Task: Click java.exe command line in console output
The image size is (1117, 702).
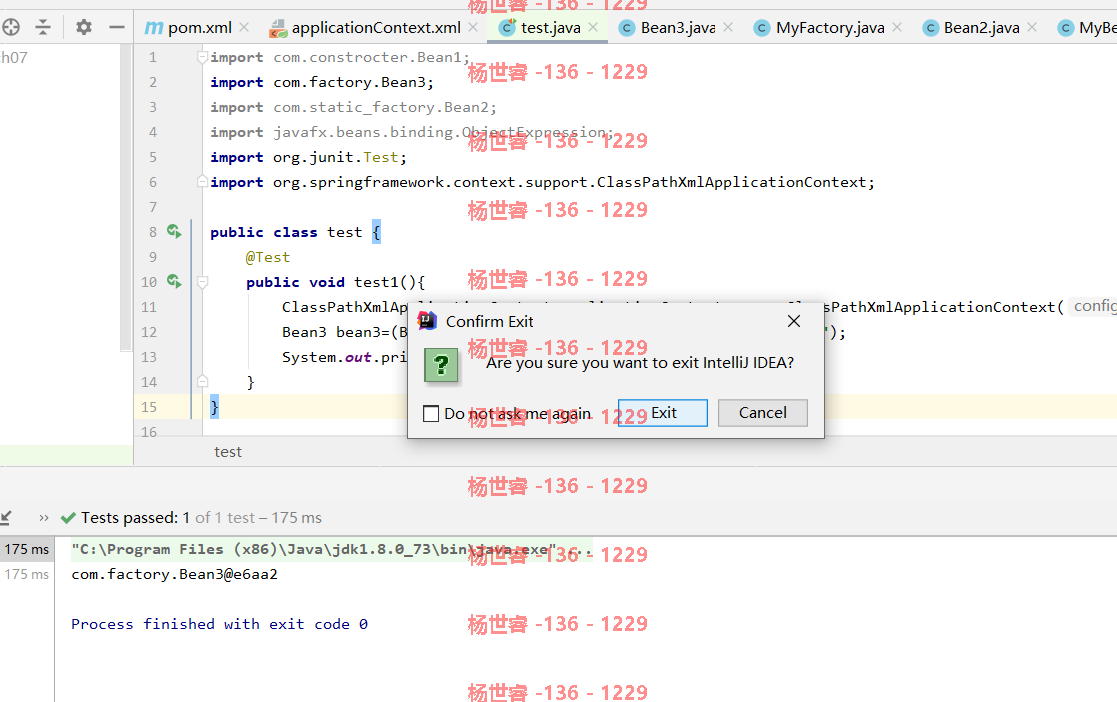Action: 331,549
